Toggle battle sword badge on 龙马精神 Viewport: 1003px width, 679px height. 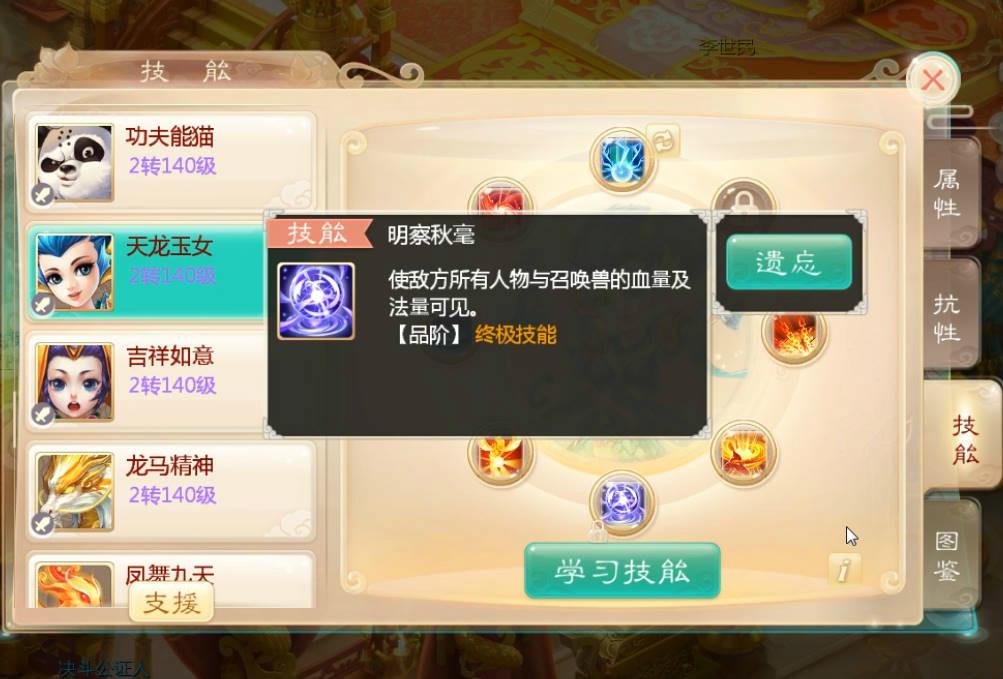(42, 524)
